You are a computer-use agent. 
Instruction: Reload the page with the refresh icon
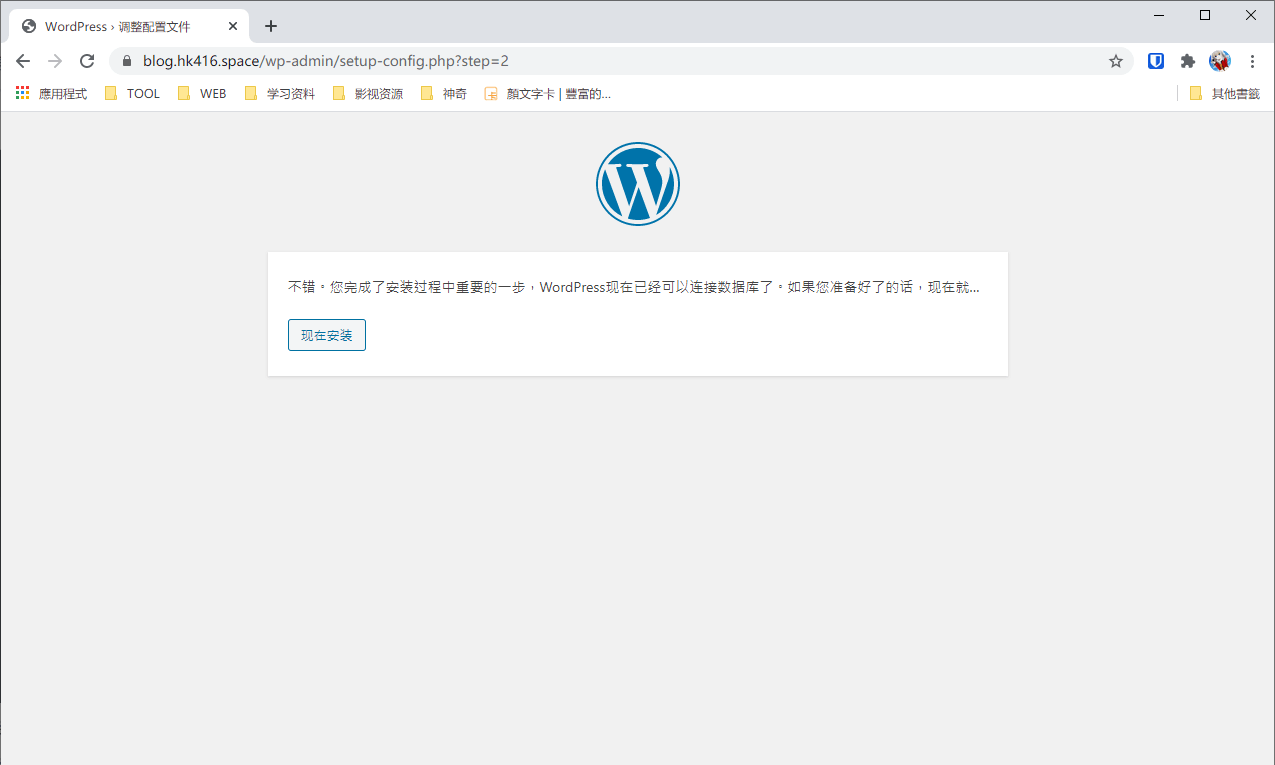click(x=87, y=61)
